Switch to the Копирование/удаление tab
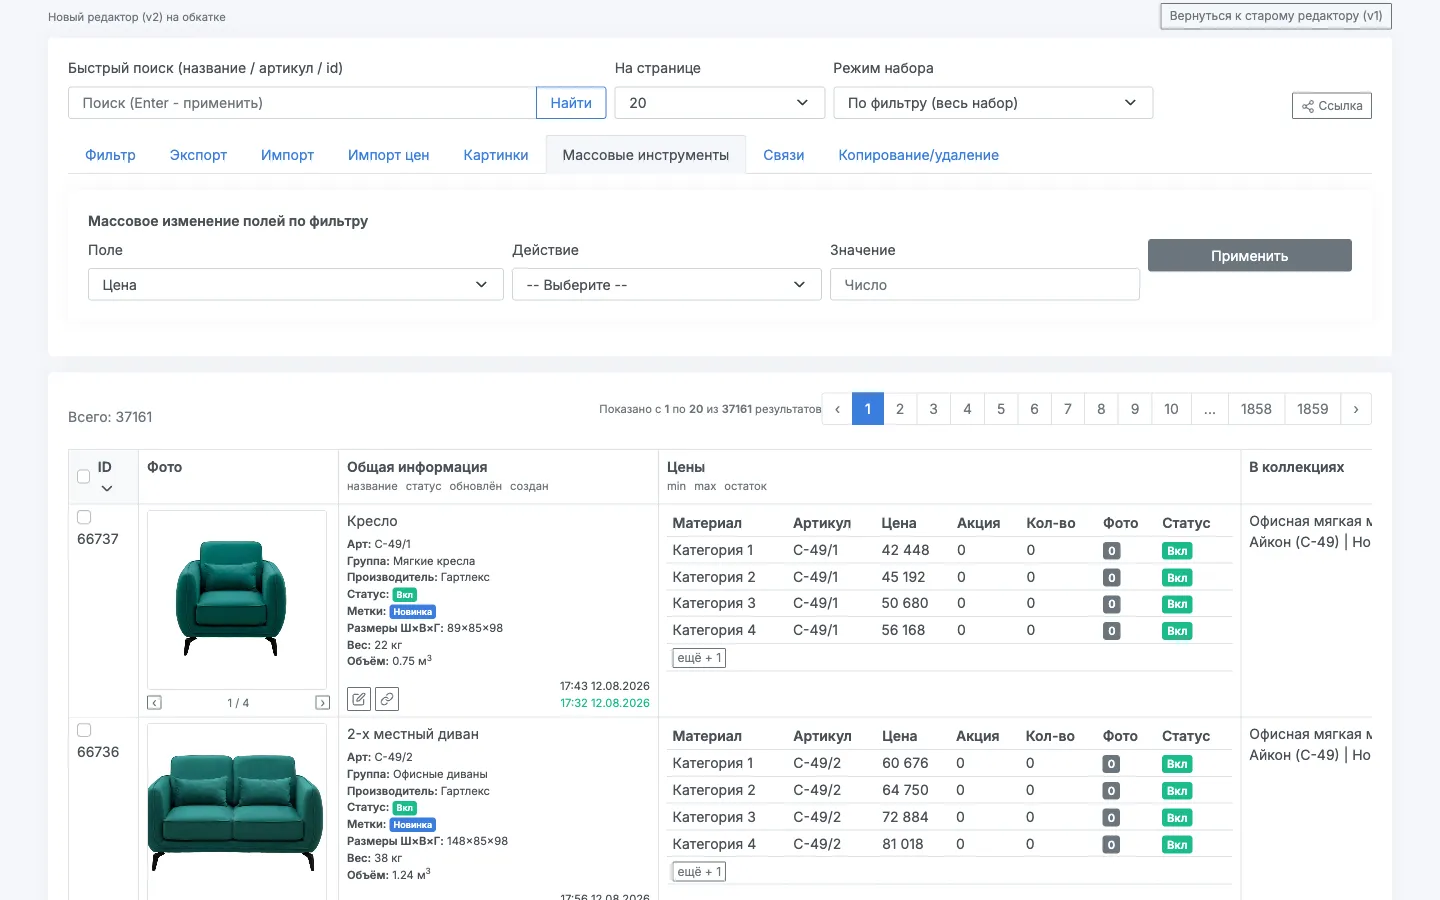 tap(918, 155)
